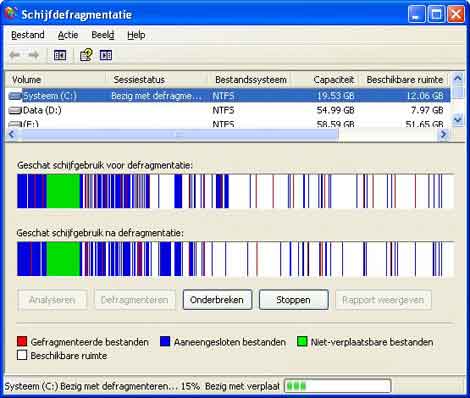Click the Rapport weergeven button
The width and height of the screenshot is (470, 398).
(x=383, y=300)
